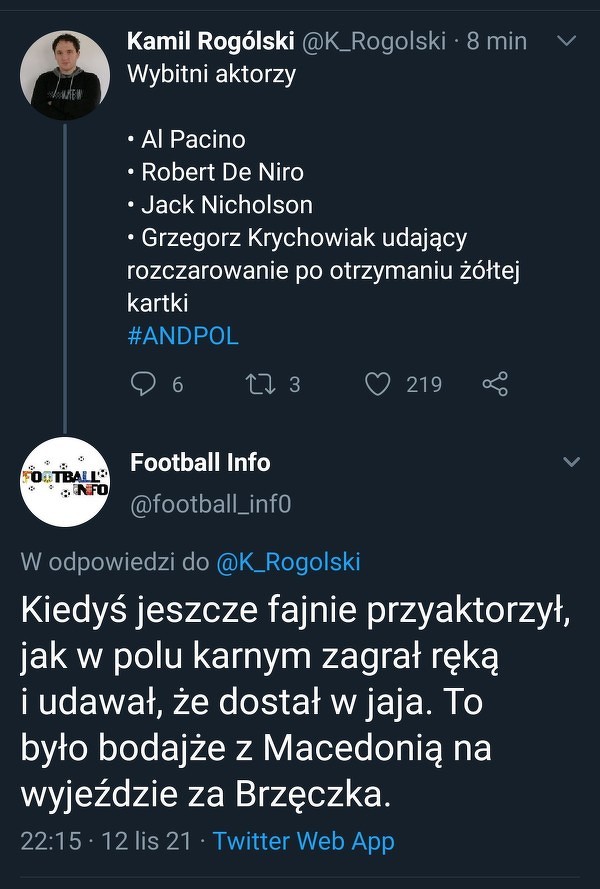This screenshot has width=600, height=889.
Task: Click the reply icon on Kamil's tweet
Action: coord(145,384)
